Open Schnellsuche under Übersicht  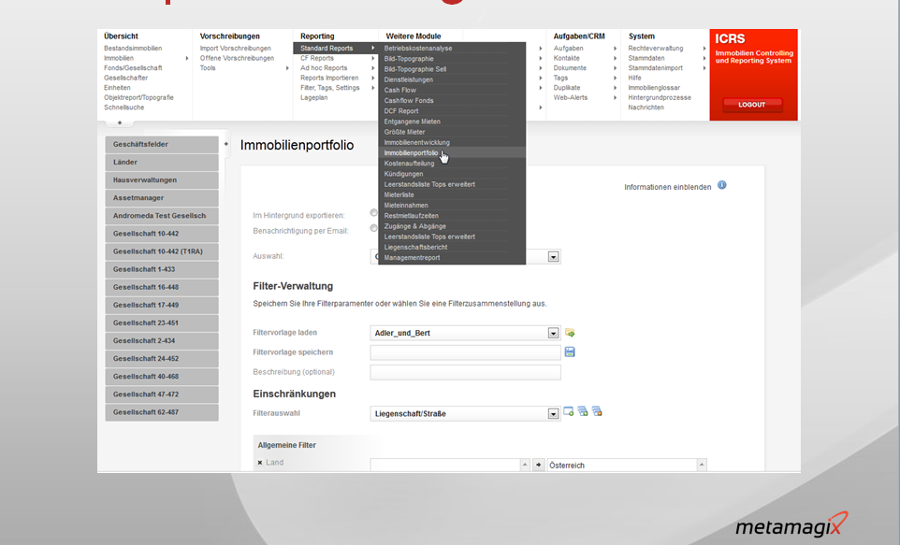pyautogui.click(x=124, y=107)
